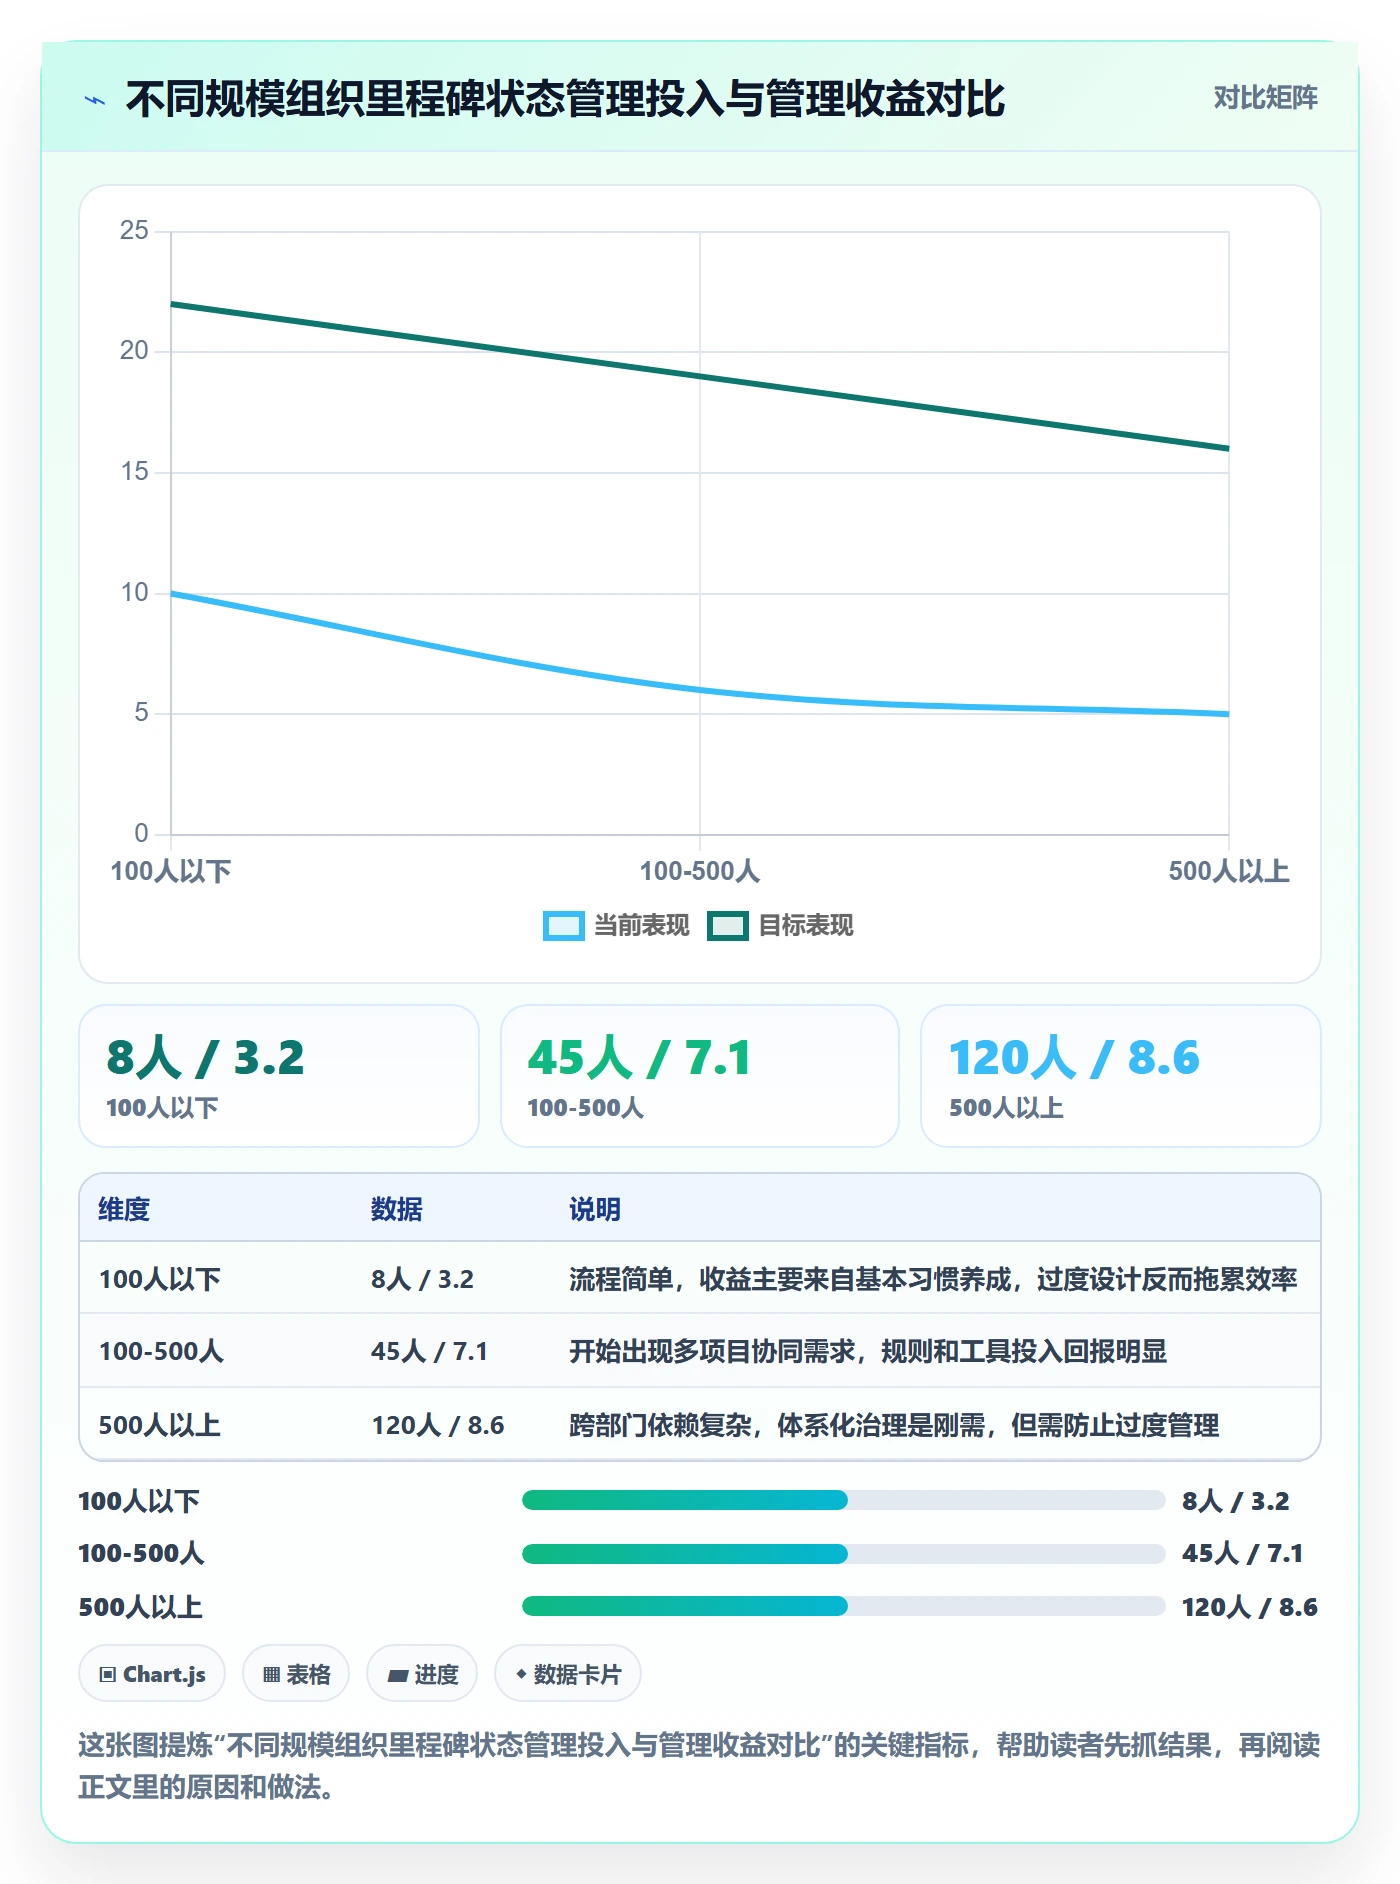The height and width of the screenshot is (1884, 1400).
Task: Click the 100人以下 progress bar
Action: [843, 1500]
